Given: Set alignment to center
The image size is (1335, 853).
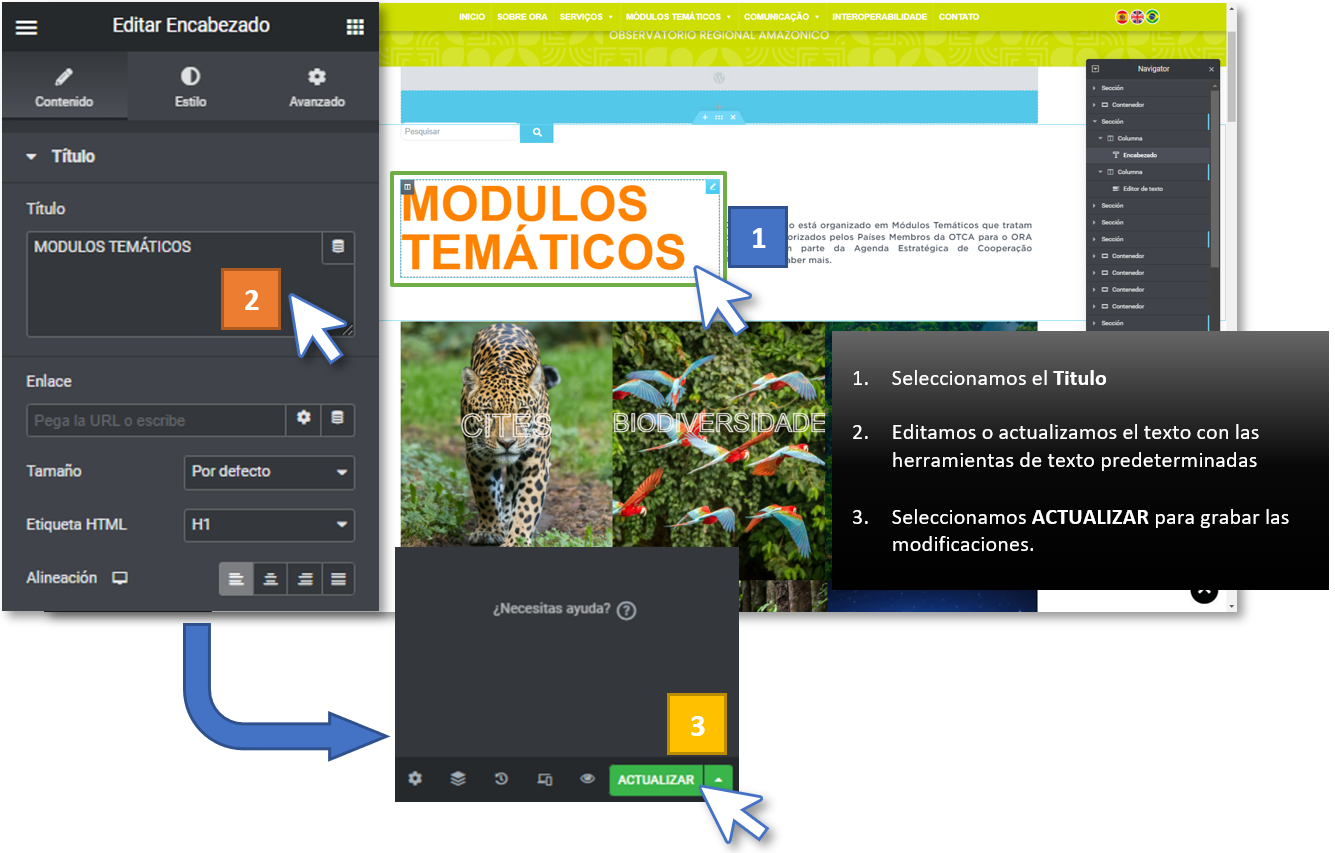Looking at the screenshot, I should (270, 578).
